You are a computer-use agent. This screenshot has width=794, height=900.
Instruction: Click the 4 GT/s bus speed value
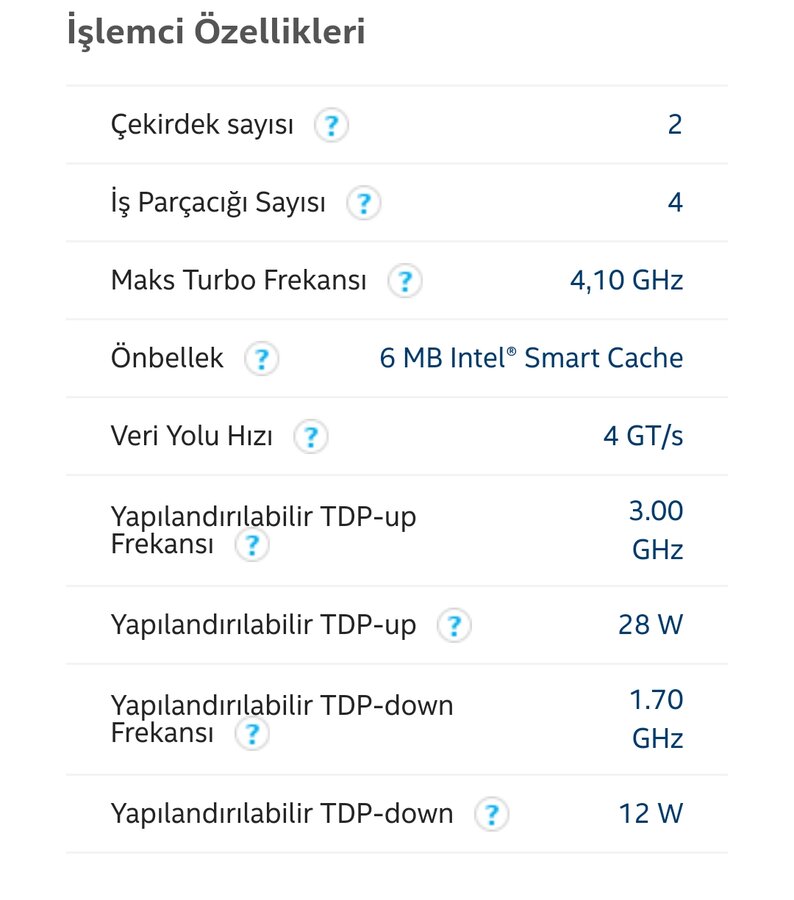[x=643, y=437]
